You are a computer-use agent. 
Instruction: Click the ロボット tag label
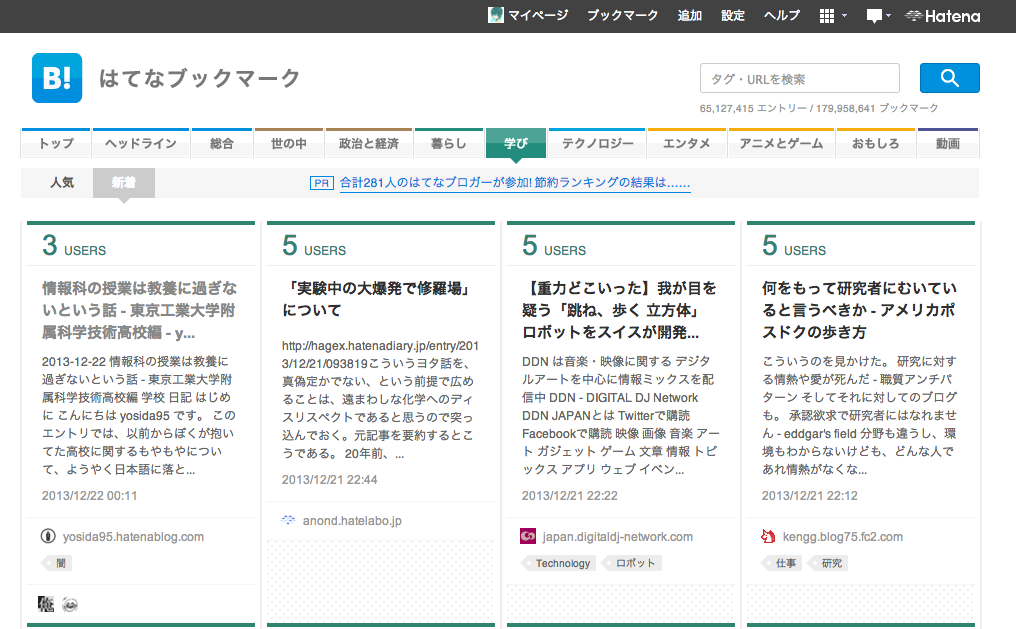tap(635, 563)
